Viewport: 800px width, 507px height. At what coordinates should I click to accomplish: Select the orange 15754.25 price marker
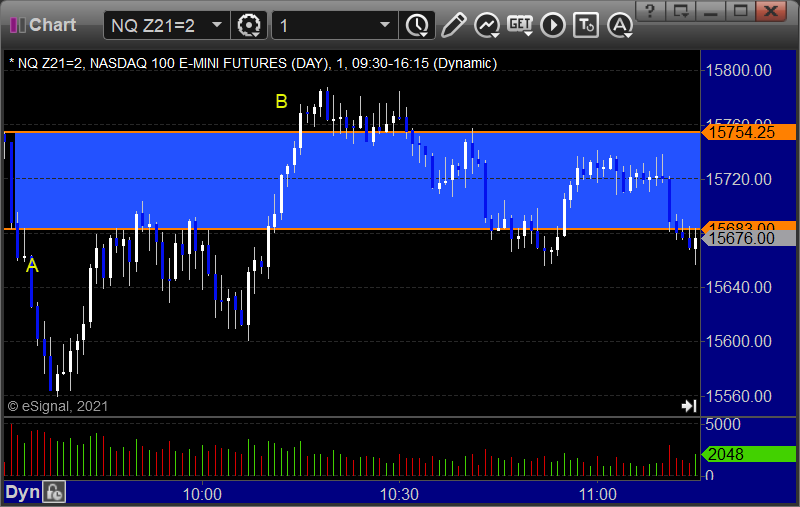(x=748, y=133)
